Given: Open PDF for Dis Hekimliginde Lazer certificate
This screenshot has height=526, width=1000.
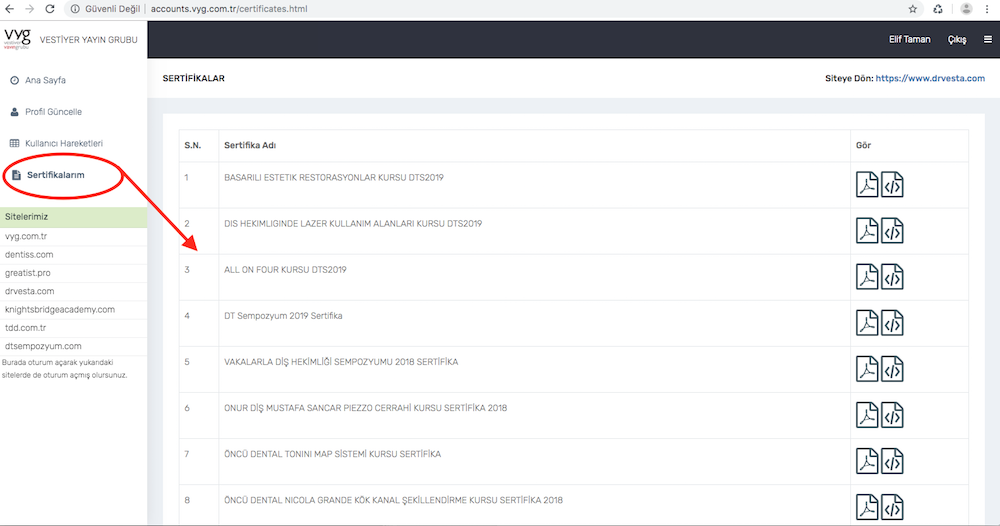Looking at the screenshot, I should click(867, 231).
